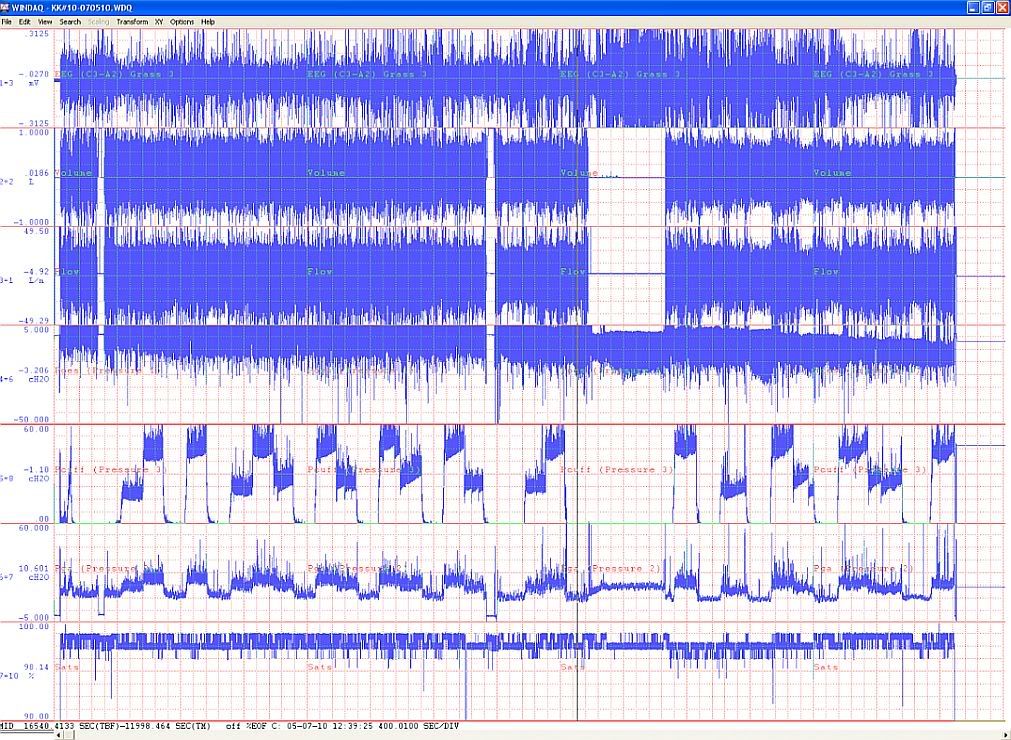This screenshot has height=740, width=1011.
Task: Minimize the WinDaq window
Action: 974,7
